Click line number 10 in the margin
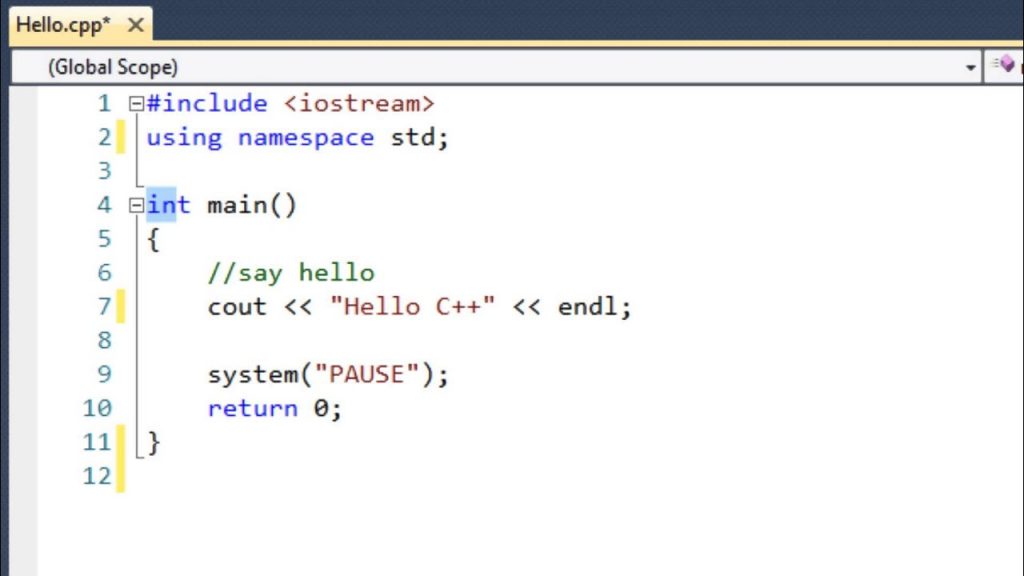Image resolution: width=1024 pixels, height=576 pixels. [x=97, y=408]
